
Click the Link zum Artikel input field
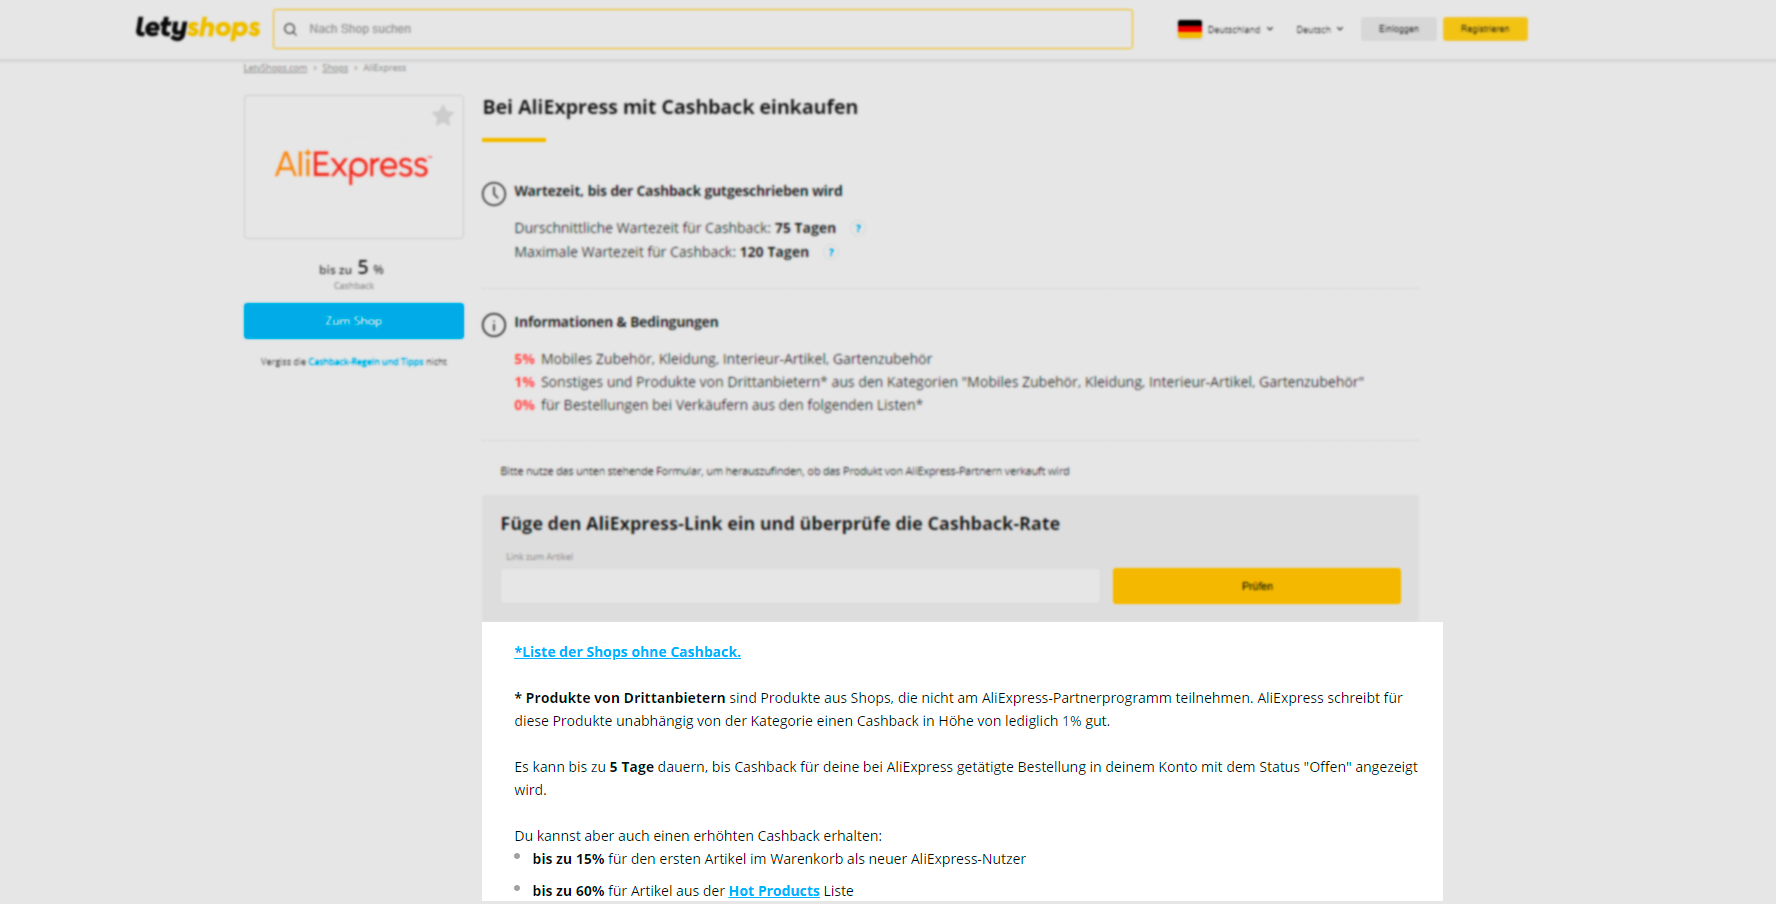tap(800, 586)
